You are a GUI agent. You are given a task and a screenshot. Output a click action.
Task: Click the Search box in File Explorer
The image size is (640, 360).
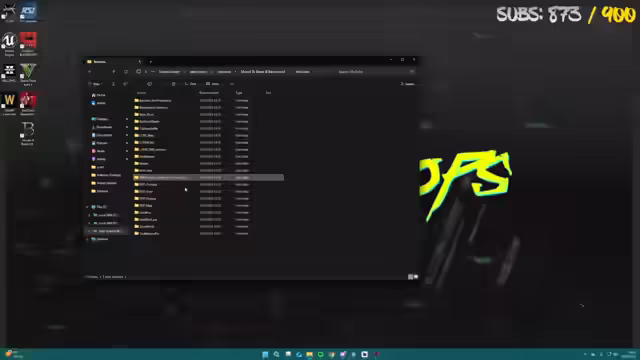(374, 72)
